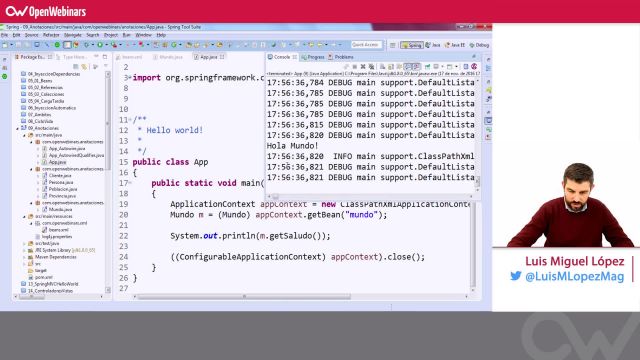The height and width of the screenshot is (360, 640).
Task: Collapse the src/main/java folder
Action: pyautogui.click(x=24, y=135)
